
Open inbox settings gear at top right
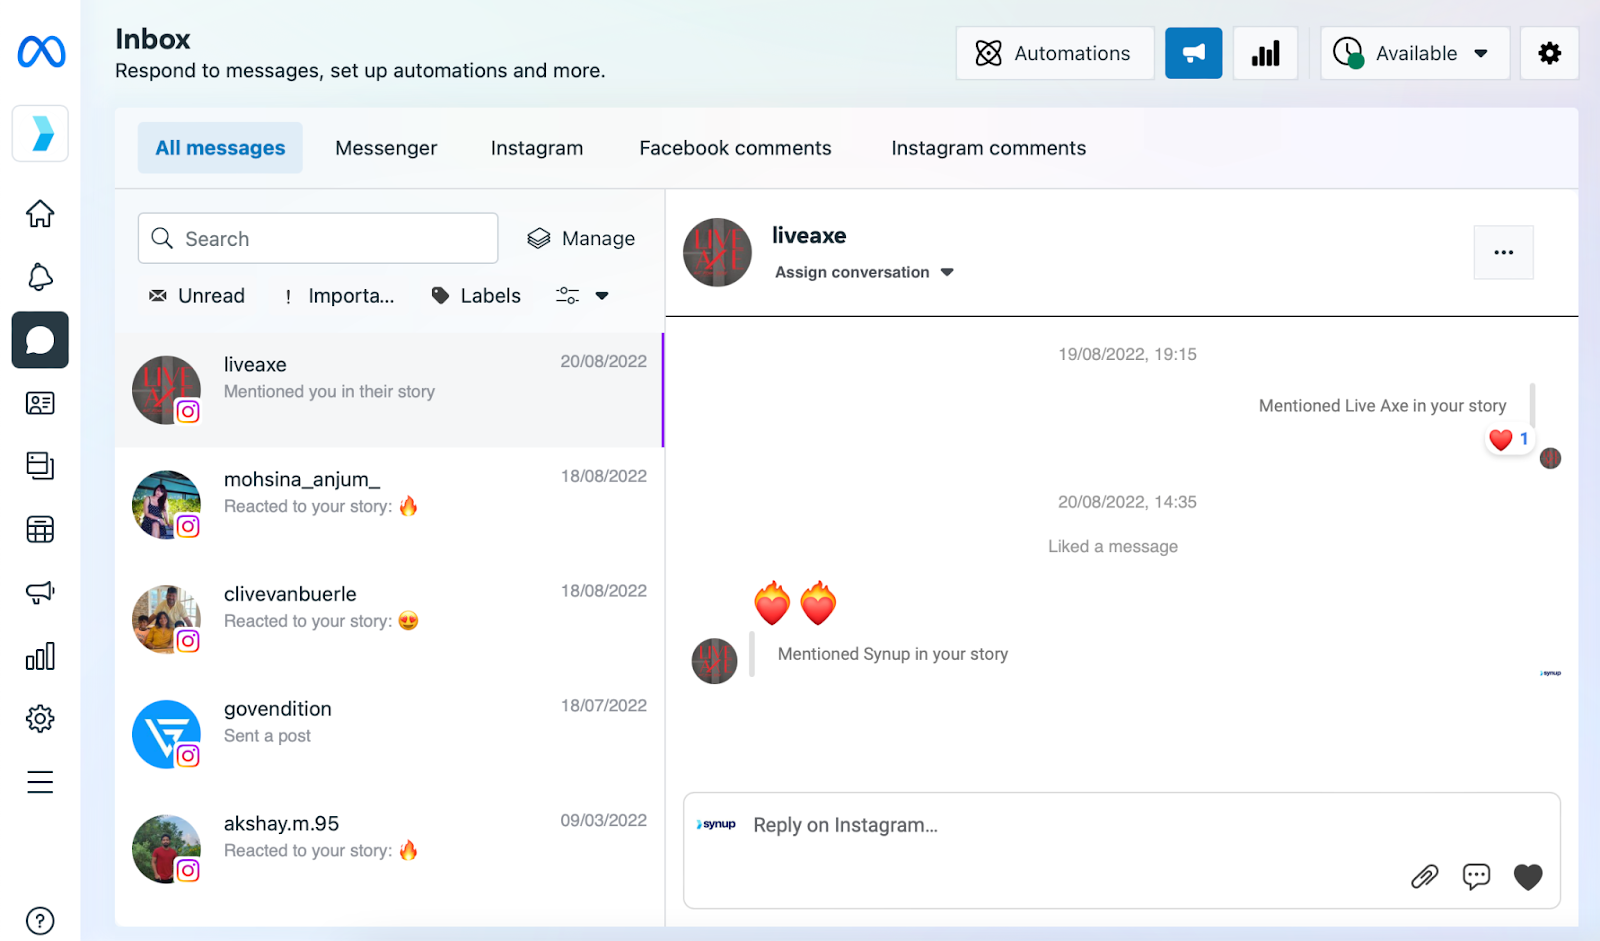(x=1549, y=53)
